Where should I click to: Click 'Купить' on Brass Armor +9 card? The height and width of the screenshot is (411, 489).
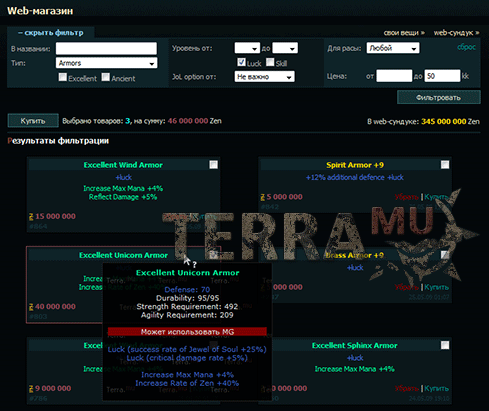[436, 287]
